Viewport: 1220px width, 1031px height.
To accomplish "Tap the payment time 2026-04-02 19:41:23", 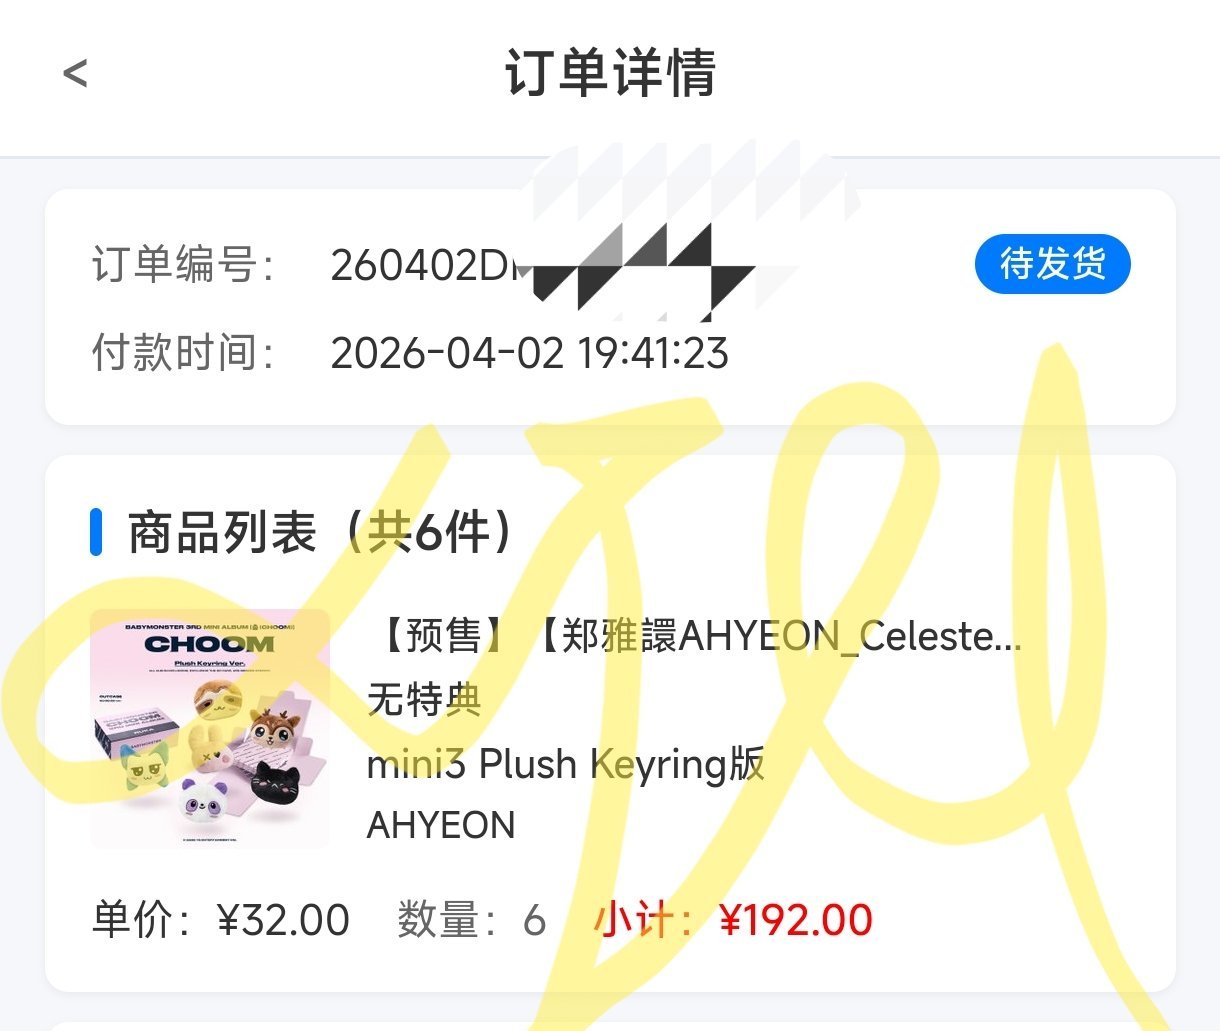I will click(529, 353).
